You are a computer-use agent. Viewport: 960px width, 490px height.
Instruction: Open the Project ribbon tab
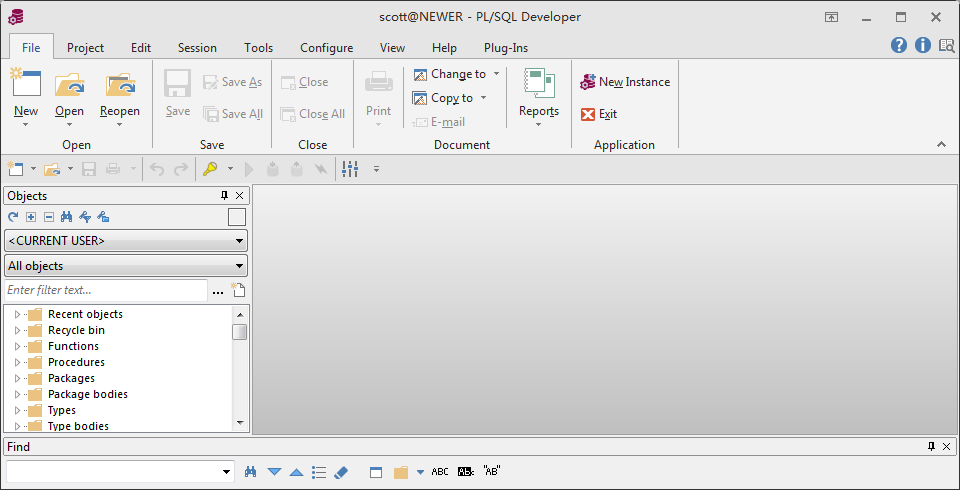tap(85, 48)
